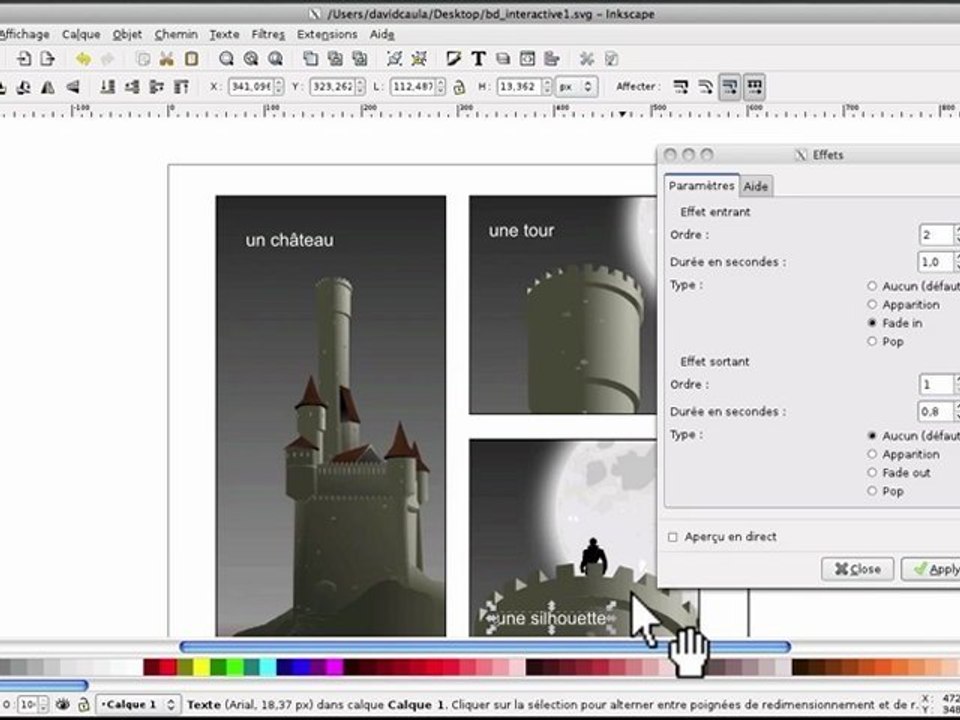Image resolution: width=960 pixels, height=720 pixels.
Task: Select the 'un château' text on canvas
Action: pyautogui.click(x=290, y=240)
